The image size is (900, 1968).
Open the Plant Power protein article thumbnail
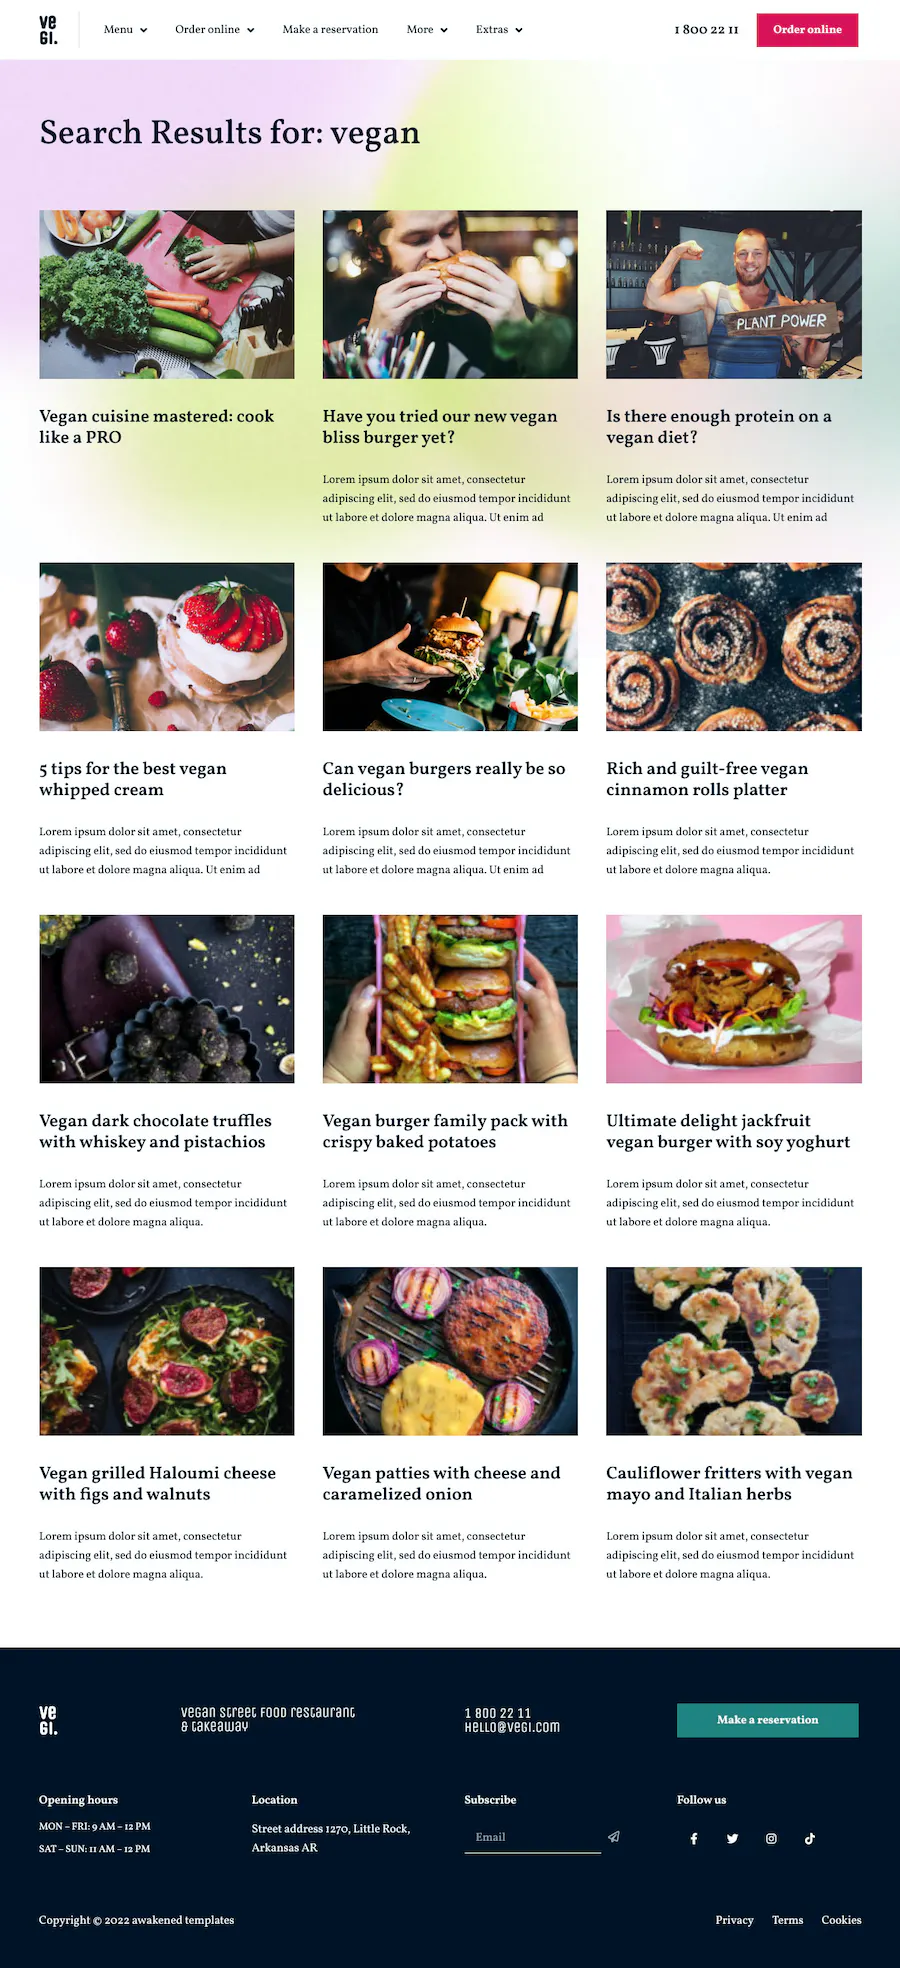point(733,294)
